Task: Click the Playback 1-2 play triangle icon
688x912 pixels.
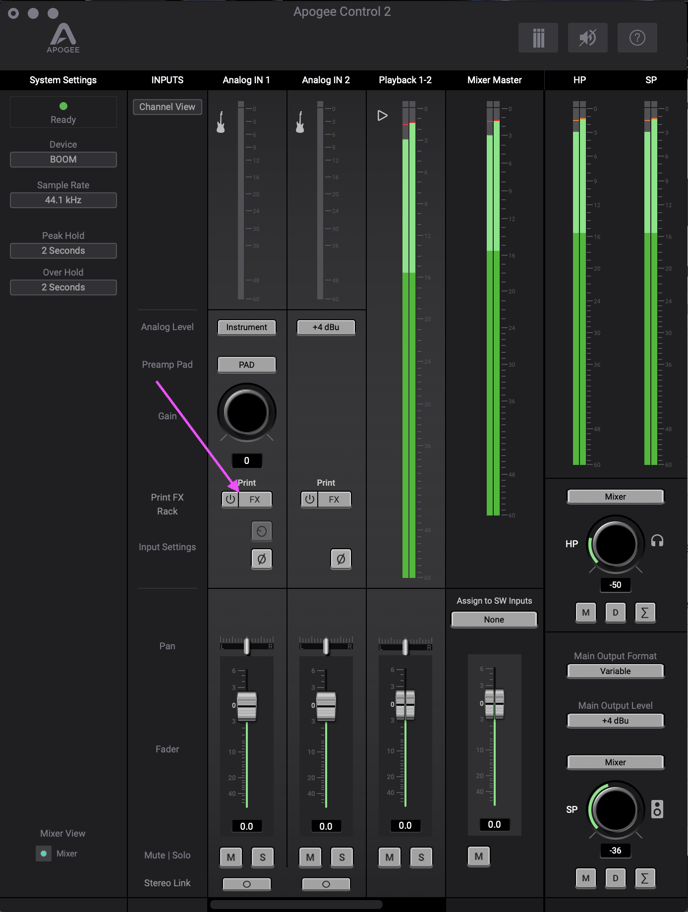Action: coord(382,116)
